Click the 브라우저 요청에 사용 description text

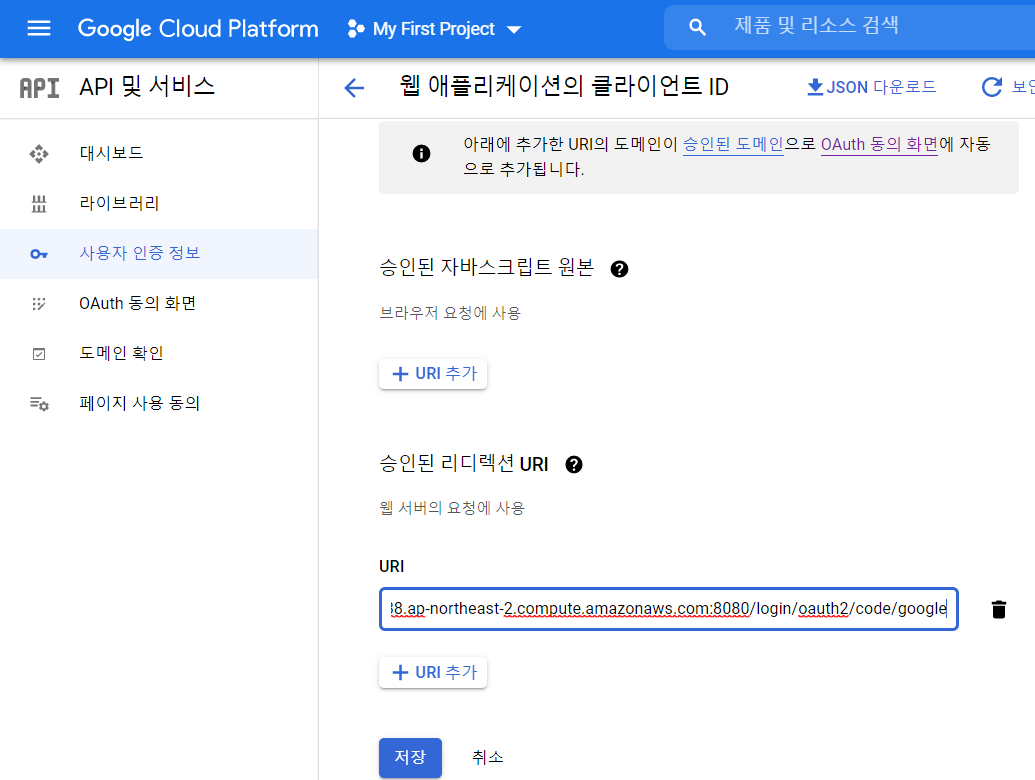[450, 313]
